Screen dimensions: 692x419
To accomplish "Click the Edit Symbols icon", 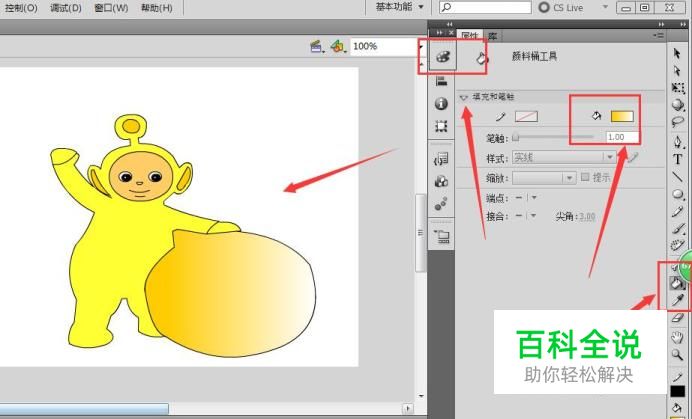I will [338, 46].
